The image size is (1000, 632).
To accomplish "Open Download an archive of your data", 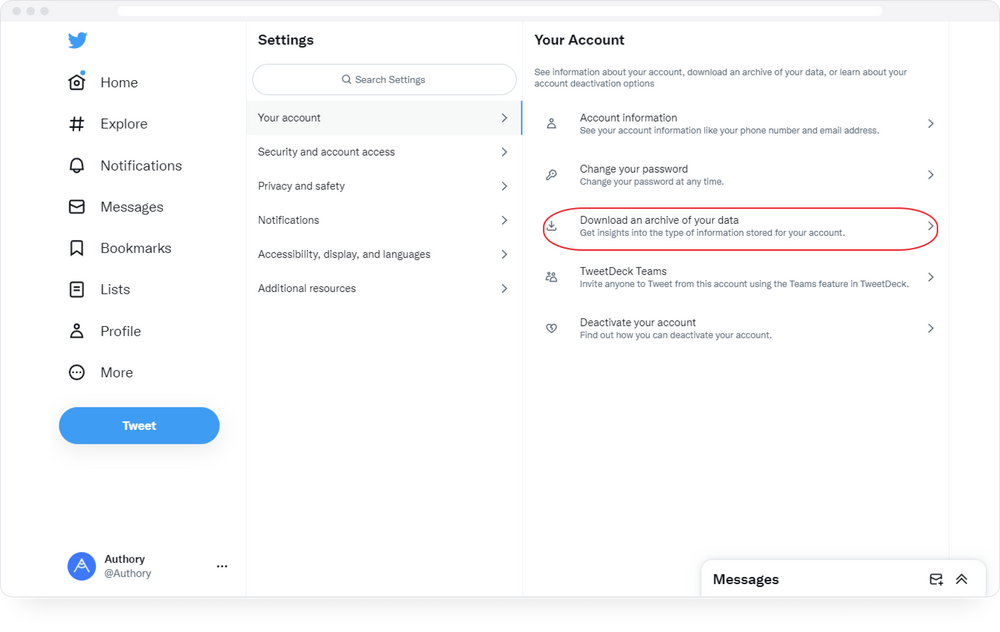I will click(x=739, y=227).
